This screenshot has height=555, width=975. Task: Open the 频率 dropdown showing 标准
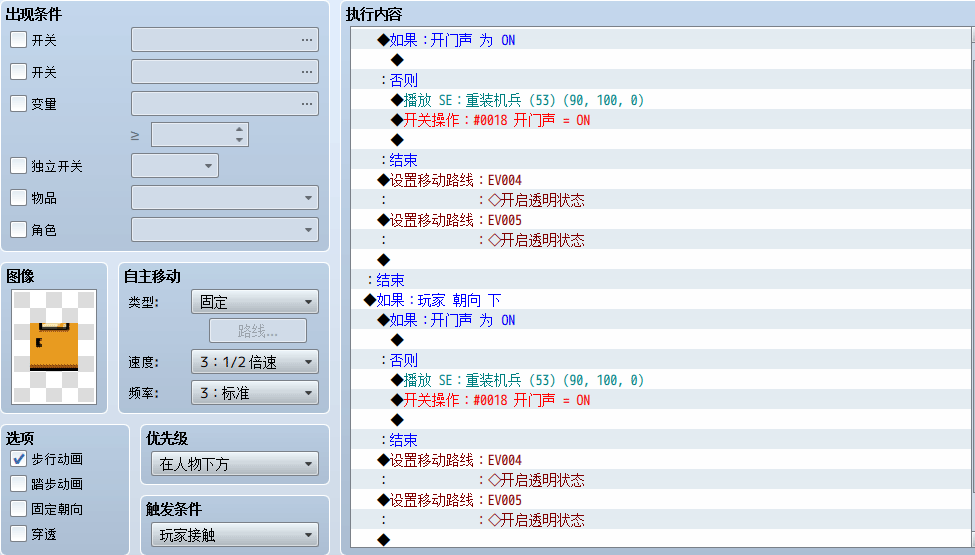pyautogui.click(x=255, y=393)
